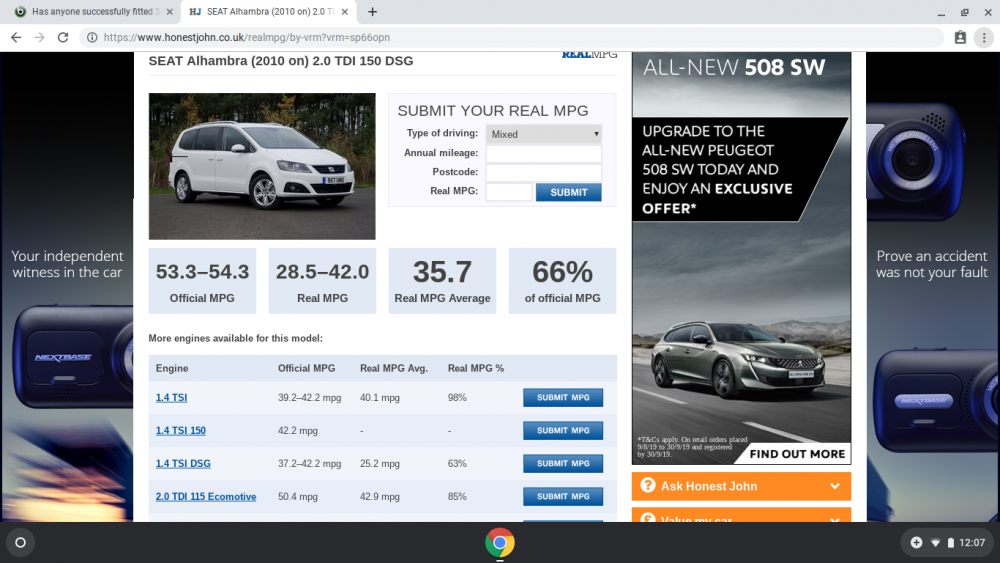
Task: Click SUBMIT MPG for 2.0 TDI 115 Ecomotive
Action: tap(562, 496)
